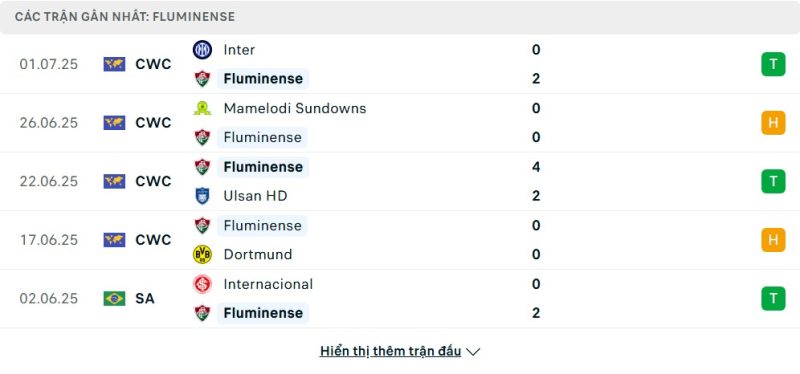Click the Mamelodi Sundowns crest icon

pyautogui.click(x=202, y=108)
